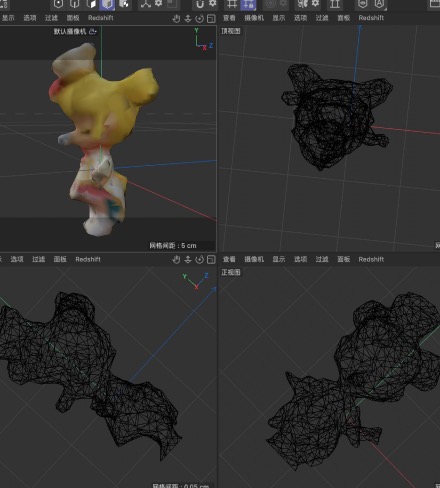Click the 网格间距 : 5 cm text
This screenshot has width=440, height=488.
(x=173, y=246)
